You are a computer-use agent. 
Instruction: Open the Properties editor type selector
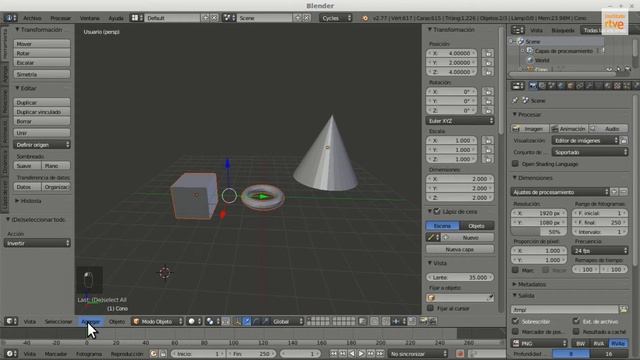(x=518, y=86)
